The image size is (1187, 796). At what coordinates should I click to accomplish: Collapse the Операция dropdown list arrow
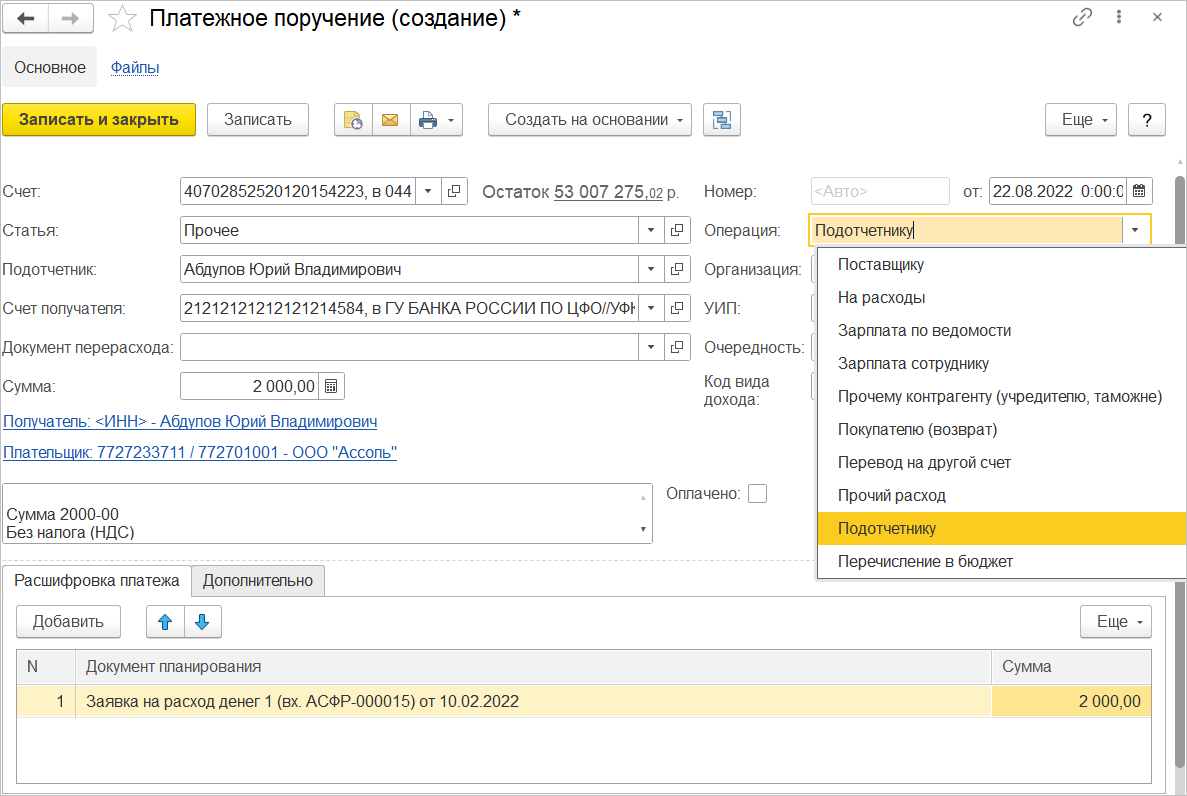[x=1136, y=230]
